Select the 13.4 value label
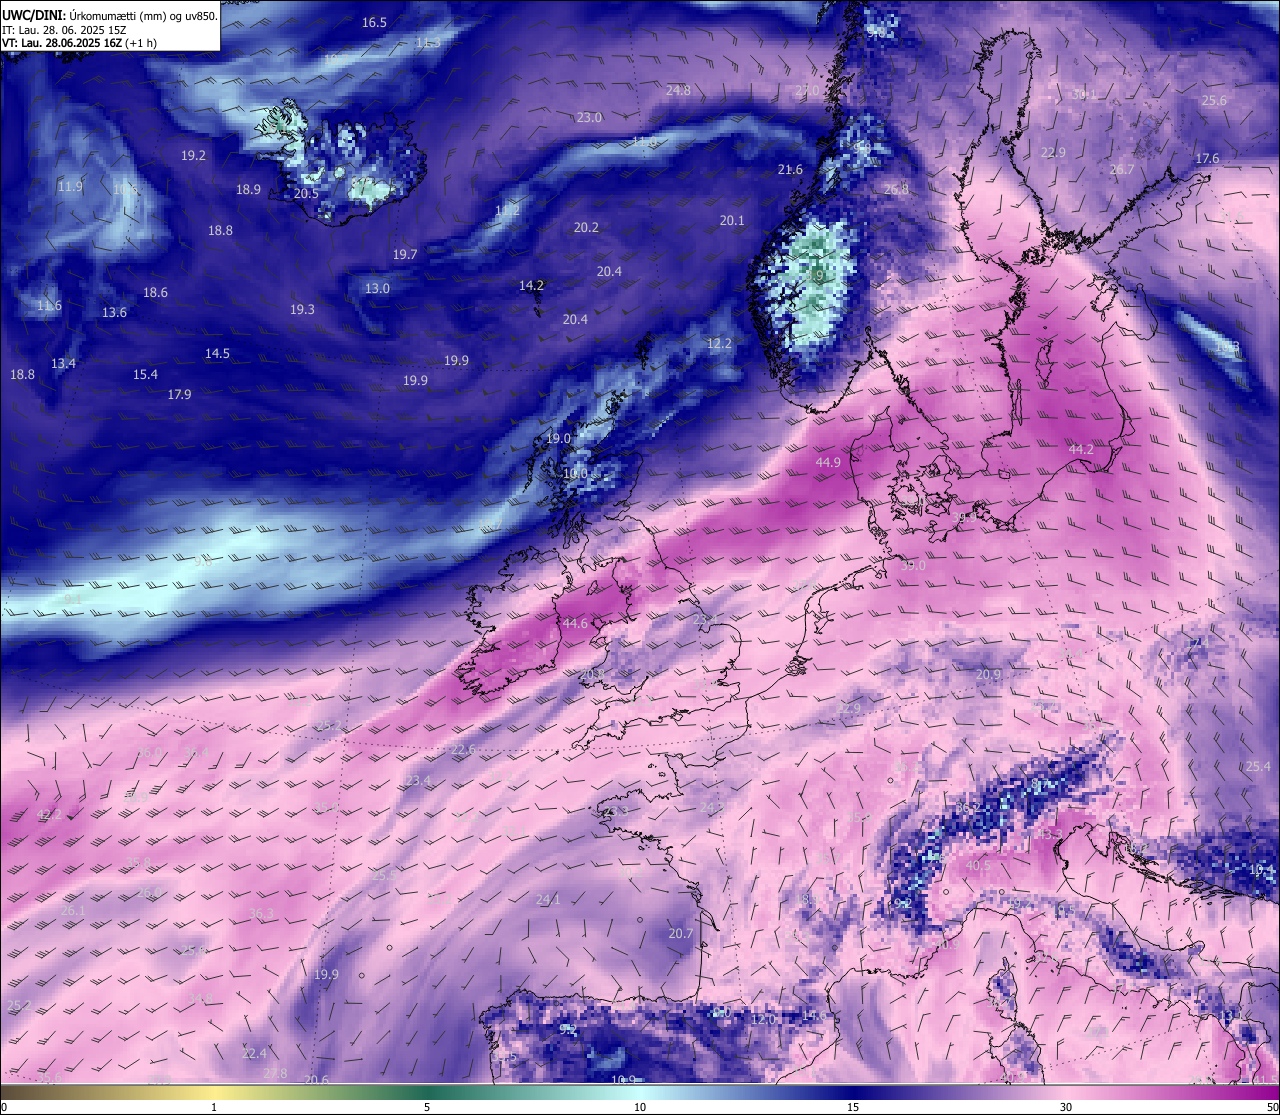The height and width of the screenshot is (1115, 1280). 63,363
